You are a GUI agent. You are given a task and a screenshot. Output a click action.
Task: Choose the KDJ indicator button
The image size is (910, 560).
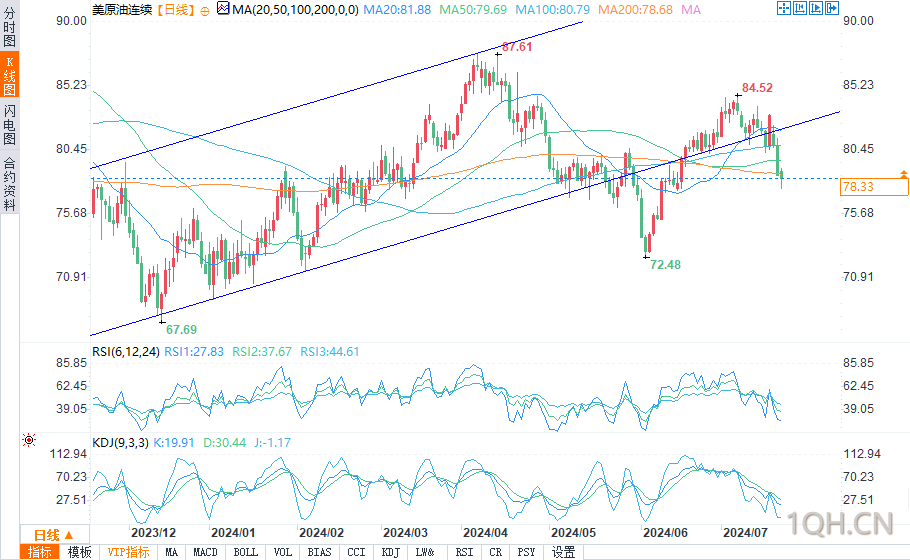point(391,552)
